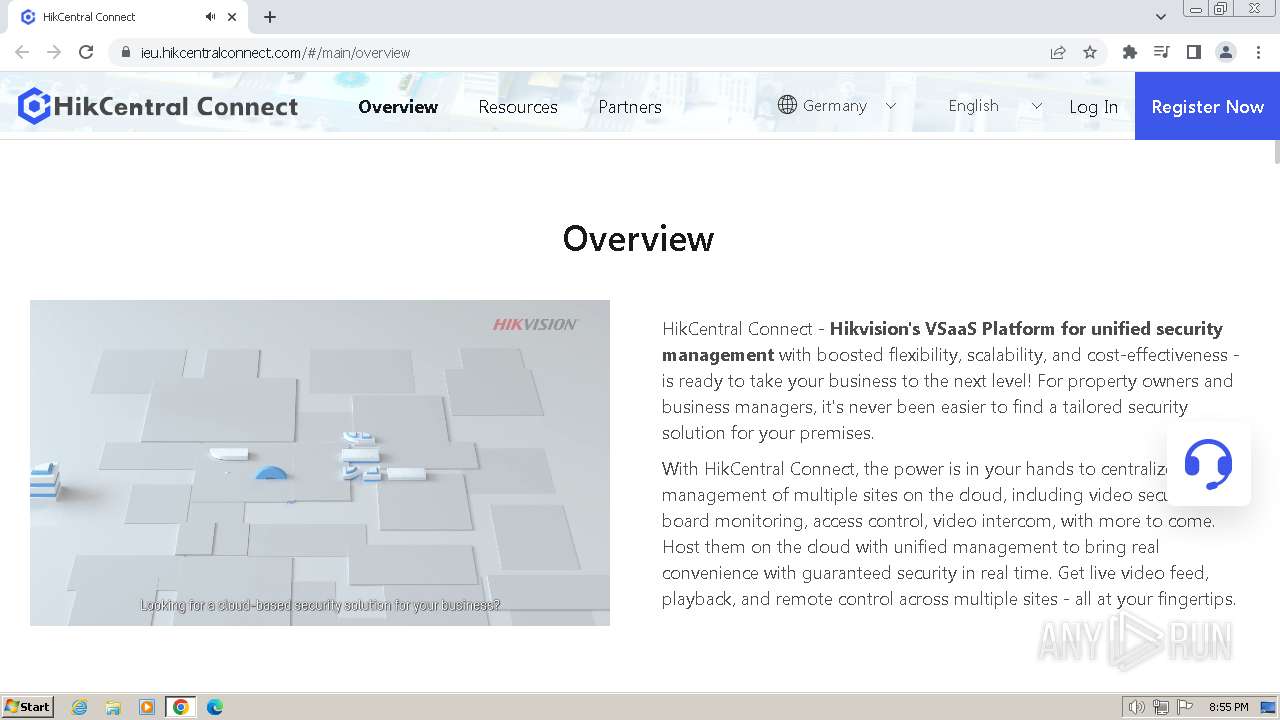
Task: Open tab search chevron
Action: pos(1161,17)
